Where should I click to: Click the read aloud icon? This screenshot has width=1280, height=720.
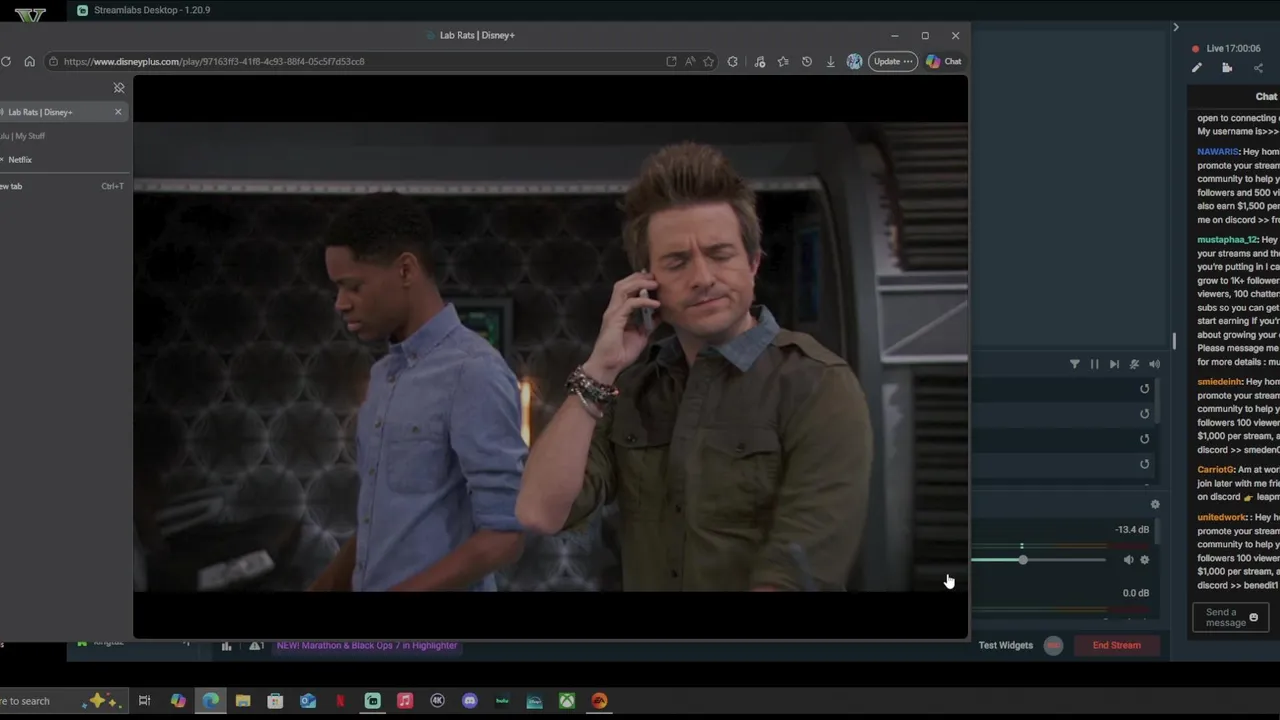pyautogui.click(x=690, y=61)
